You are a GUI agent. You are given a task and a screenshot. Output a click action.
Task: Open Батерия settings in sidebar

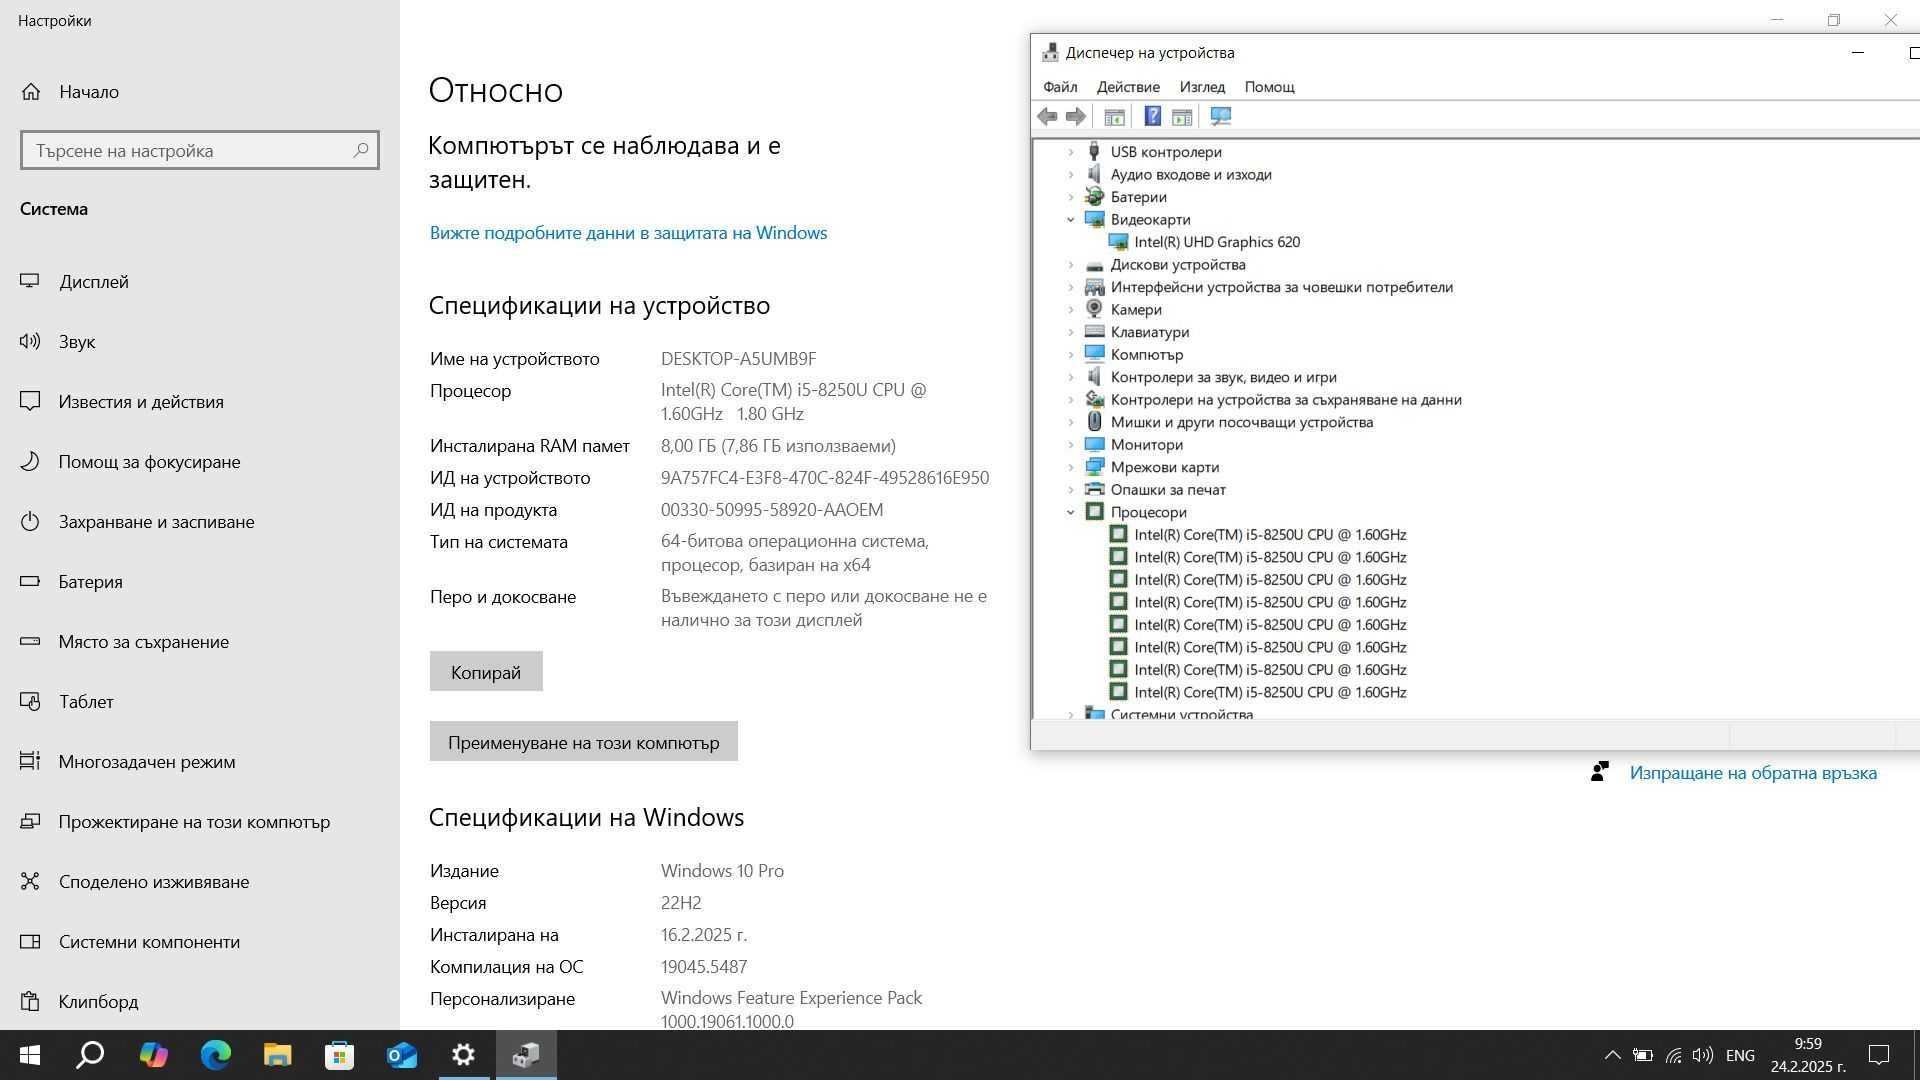(90, 582)
